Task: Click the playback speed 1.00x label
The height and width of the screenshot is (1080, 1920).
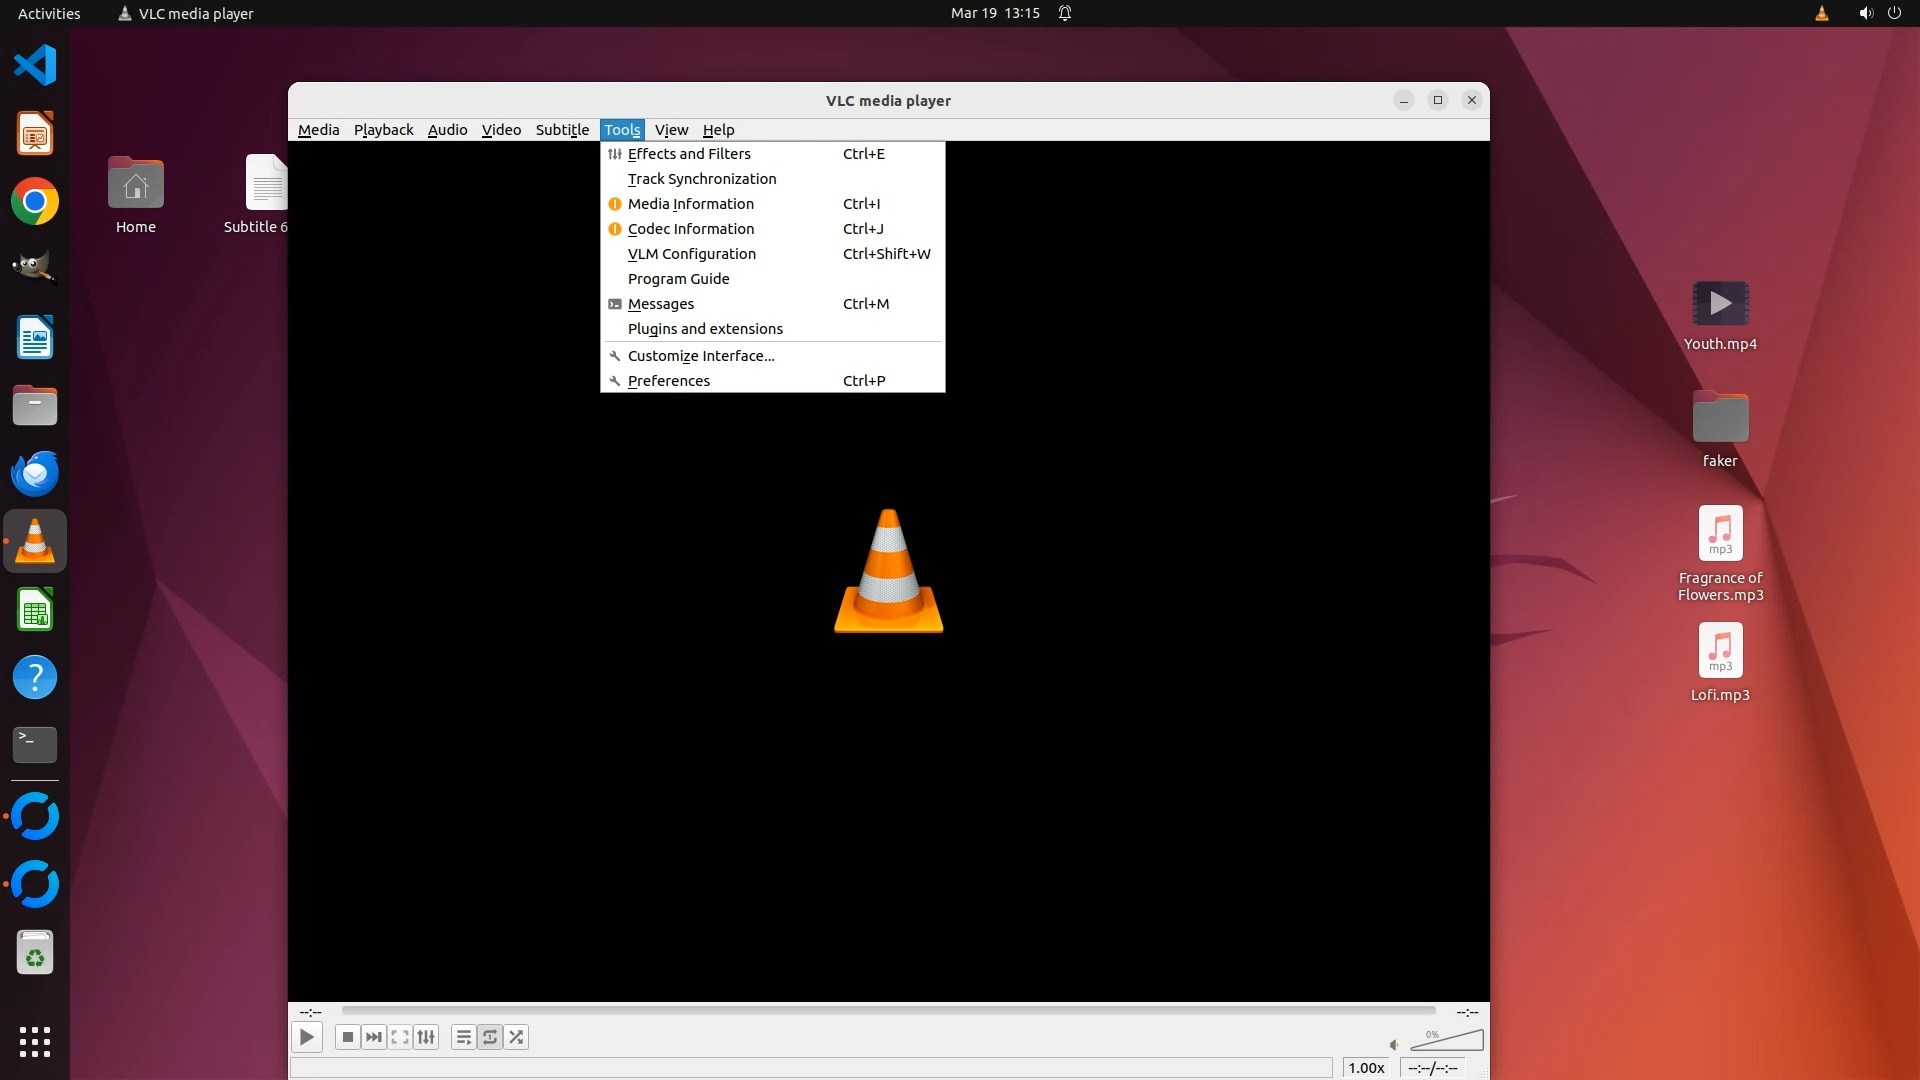Action: [x=1366, y=1068]
